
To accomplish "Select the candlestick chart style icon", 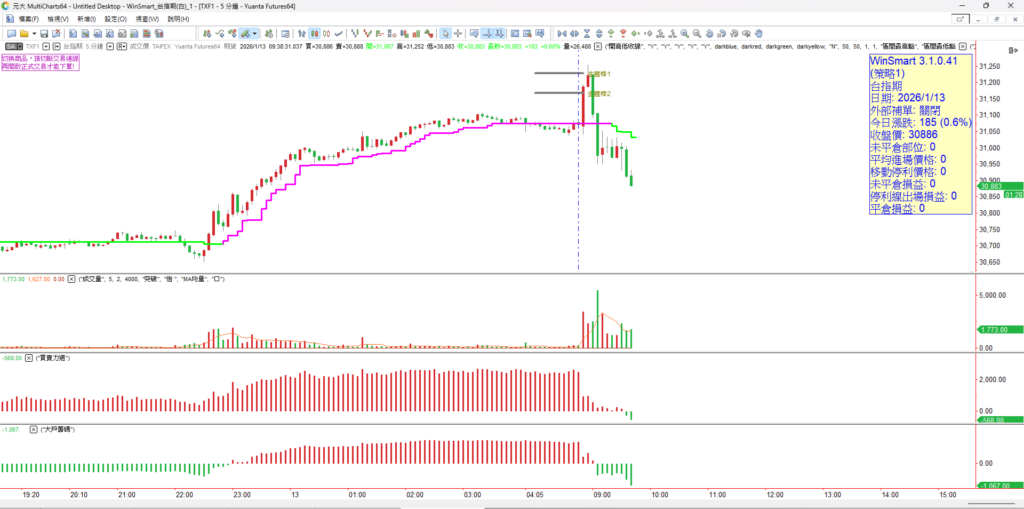I will coord(314,33).
